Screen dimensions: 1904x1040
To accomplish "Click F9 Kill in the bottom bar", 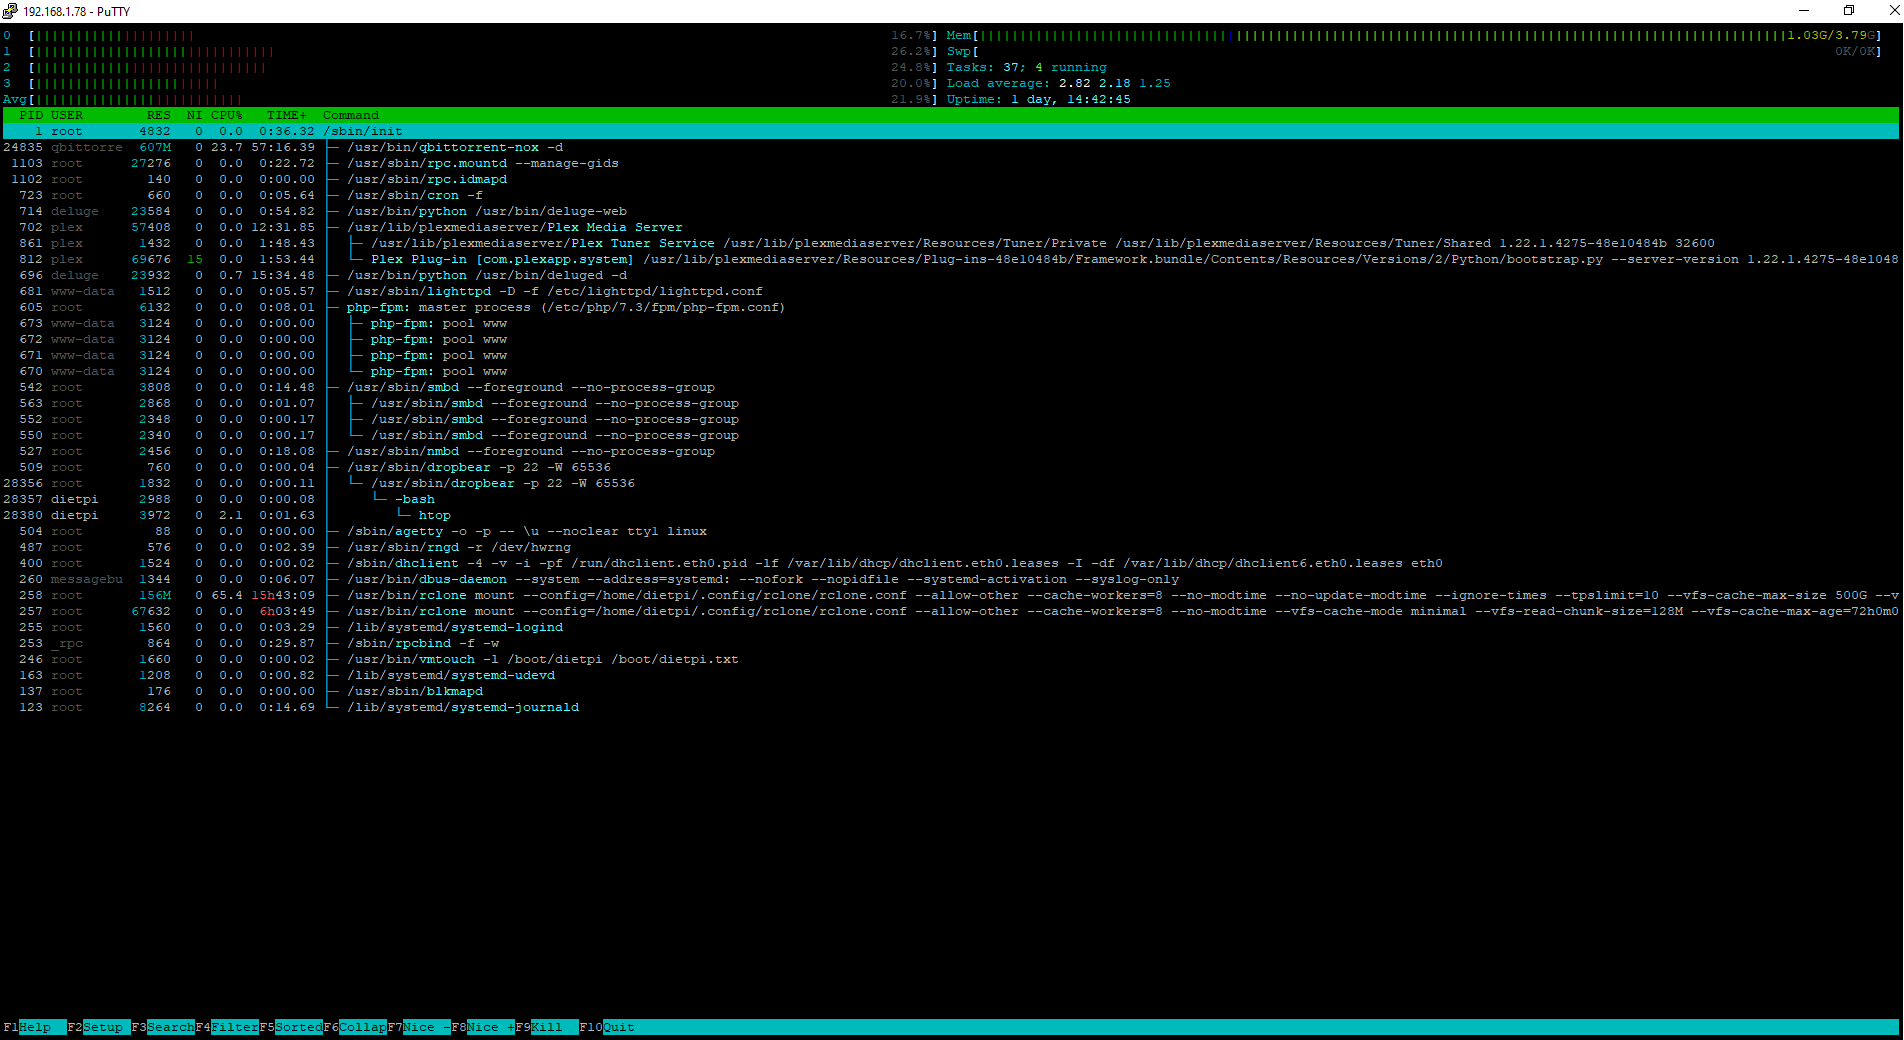I will point(547,1027).
